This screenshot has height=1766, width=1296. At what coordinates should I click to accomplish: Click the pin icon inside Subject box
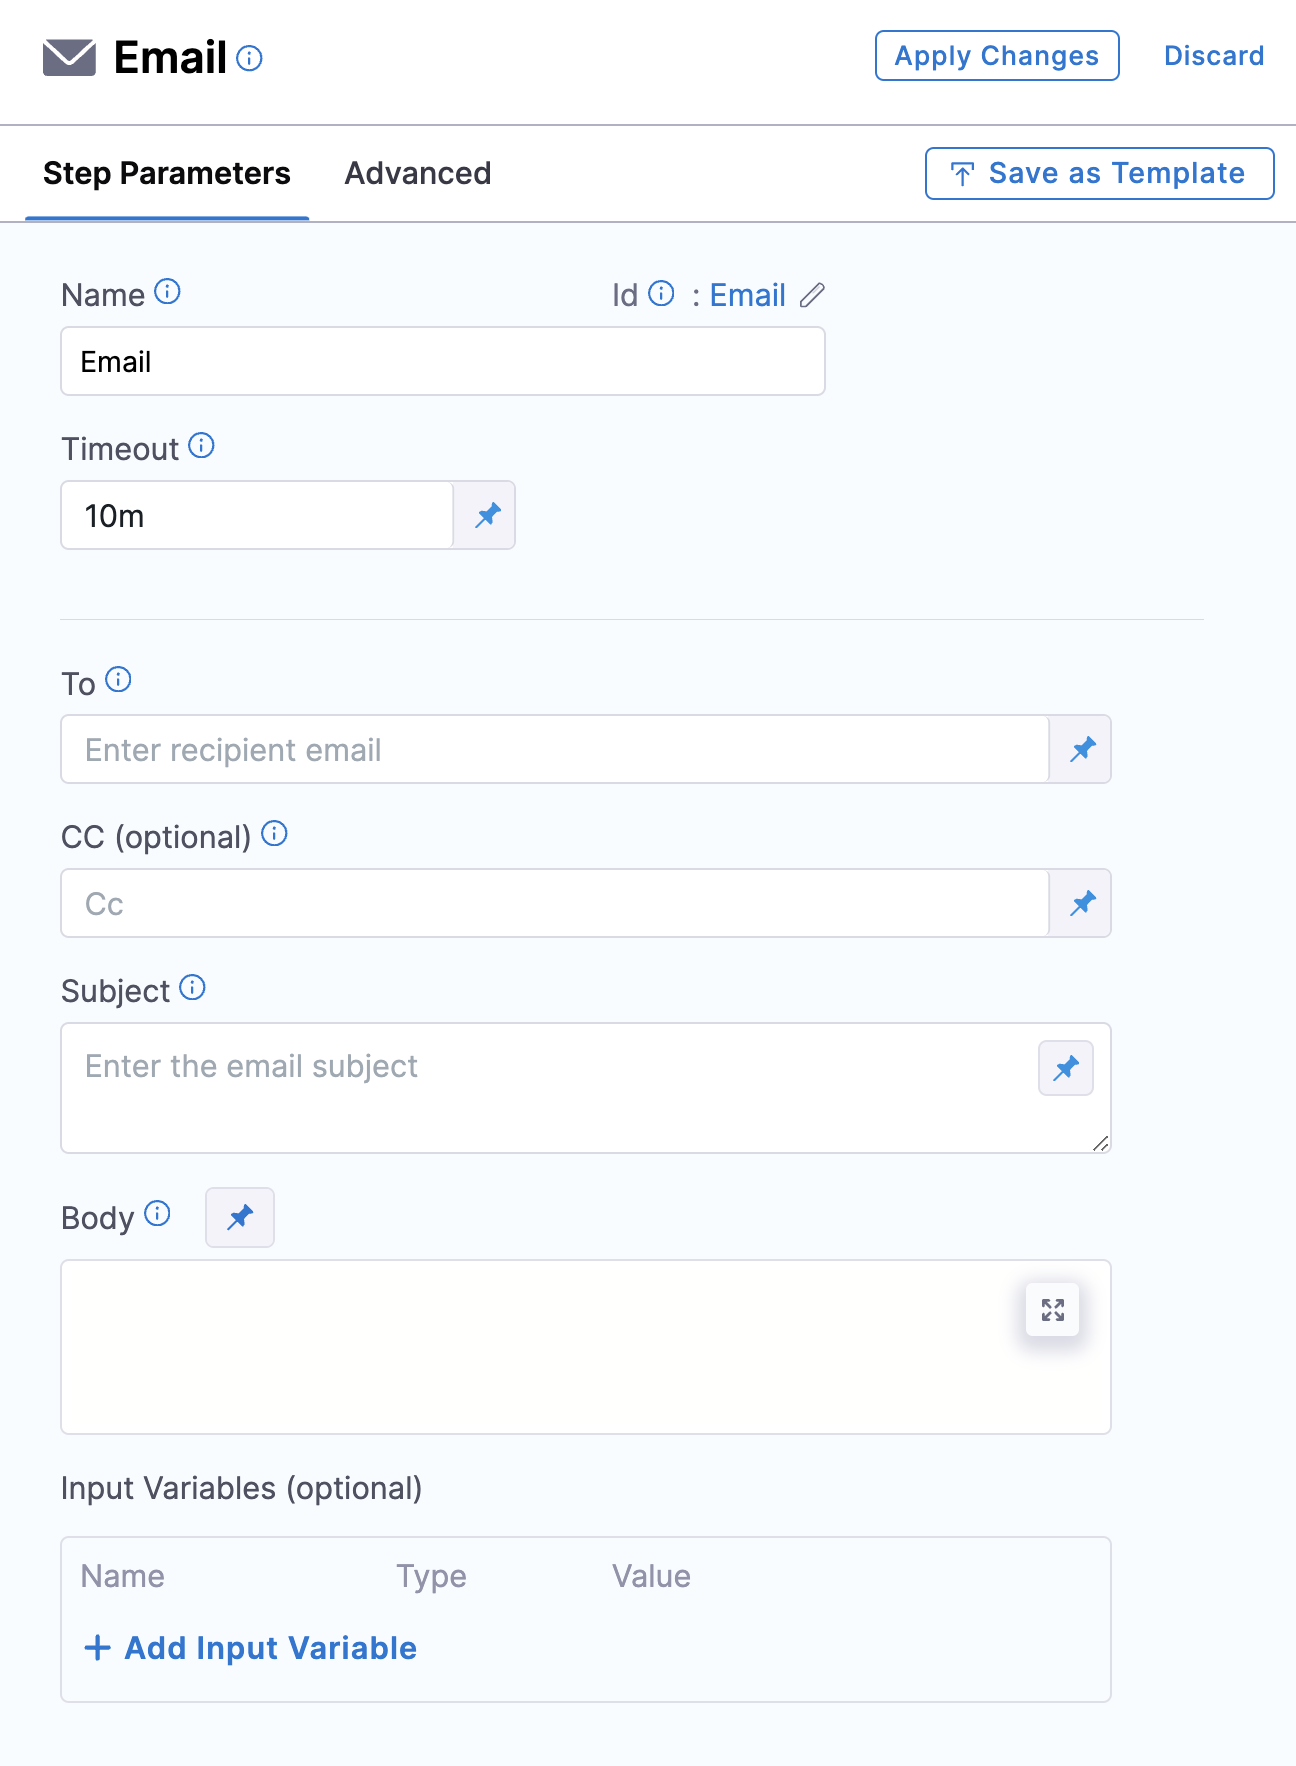pyautogui.click(x=1066, y=1068)
